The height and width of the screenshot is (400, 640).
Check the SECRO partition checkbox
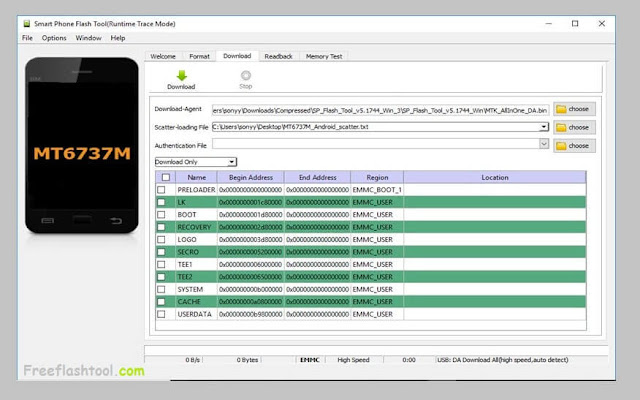(161, 252)
